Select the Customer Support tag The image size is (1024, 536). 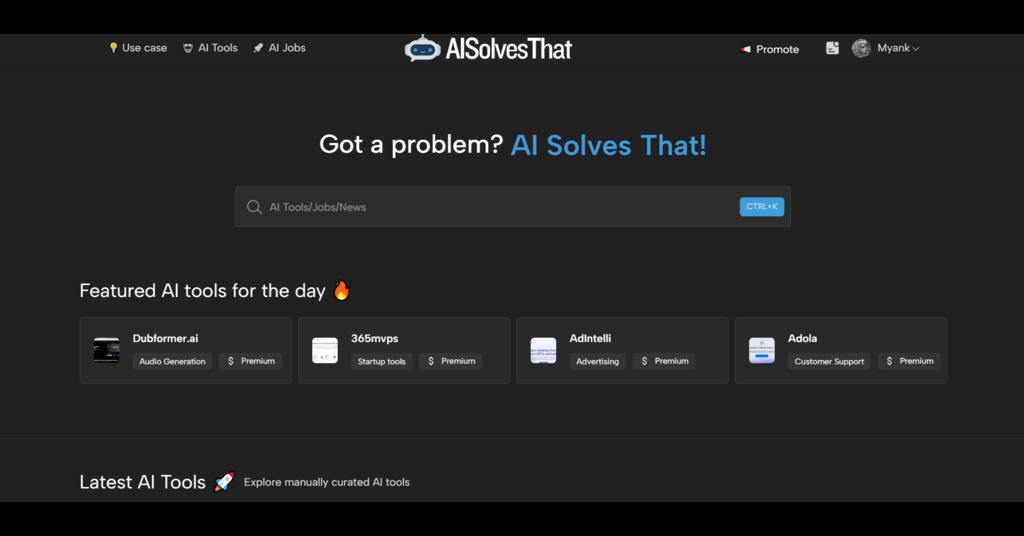[x=829, y=361]
